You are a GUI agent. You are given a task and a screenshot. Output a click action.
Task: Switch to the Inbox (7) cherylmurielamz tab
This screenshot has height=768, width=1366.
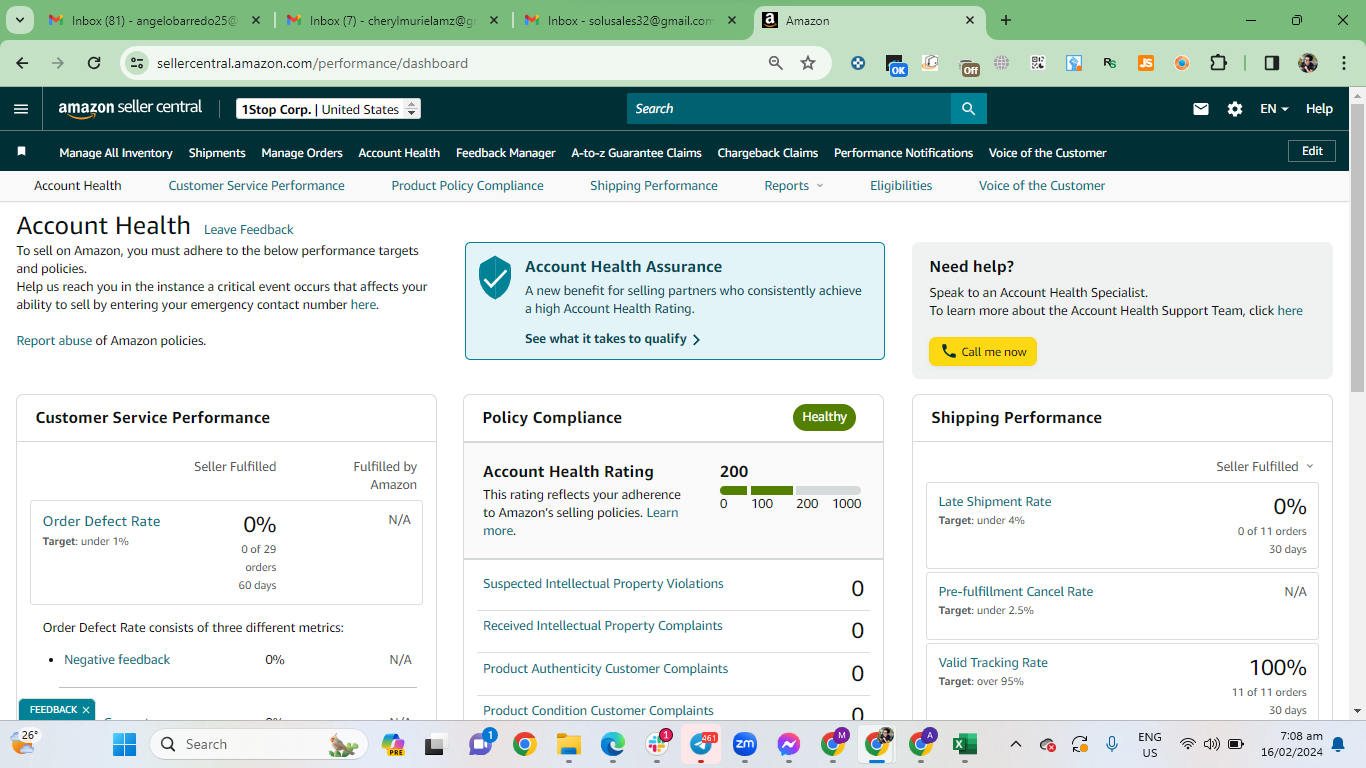(393, 20)
